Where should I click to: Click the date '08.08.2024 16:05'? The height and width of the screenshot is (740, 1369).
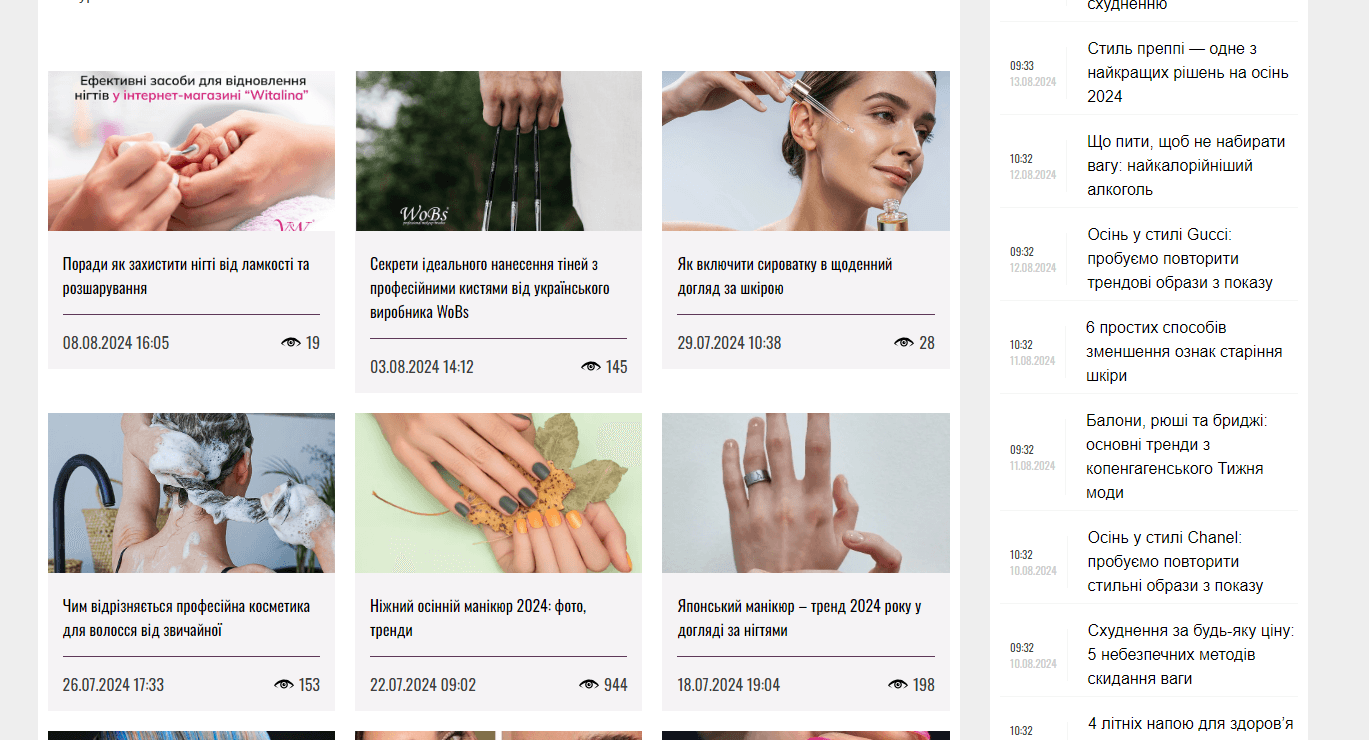click(x=116, y=343)
